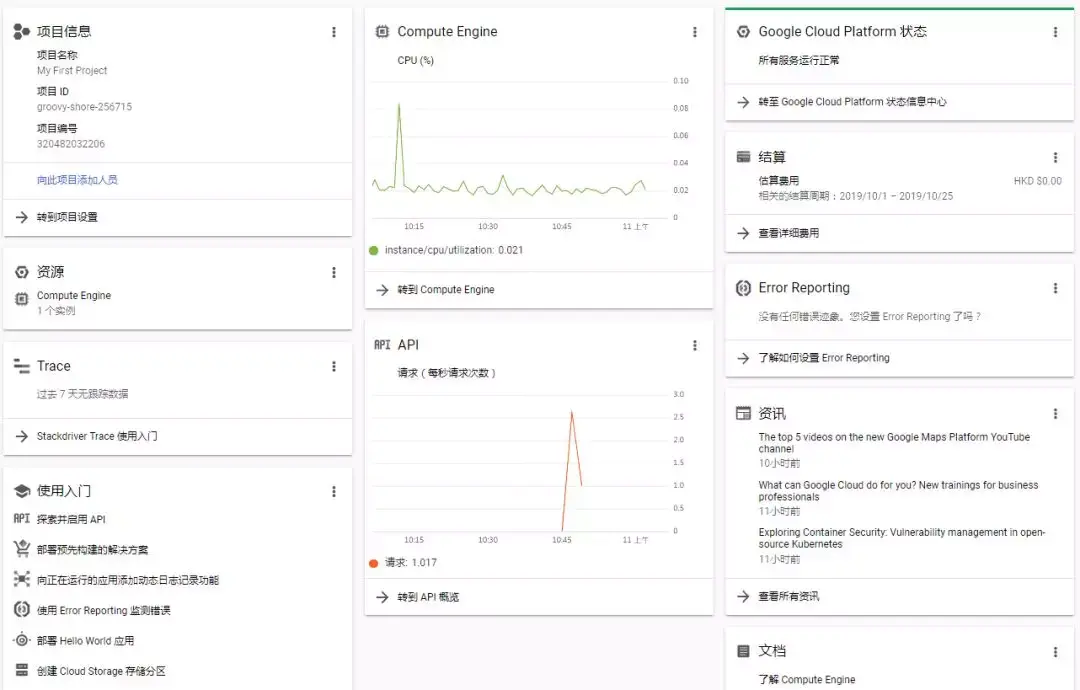Click the Trace header icon

(21, 366)
